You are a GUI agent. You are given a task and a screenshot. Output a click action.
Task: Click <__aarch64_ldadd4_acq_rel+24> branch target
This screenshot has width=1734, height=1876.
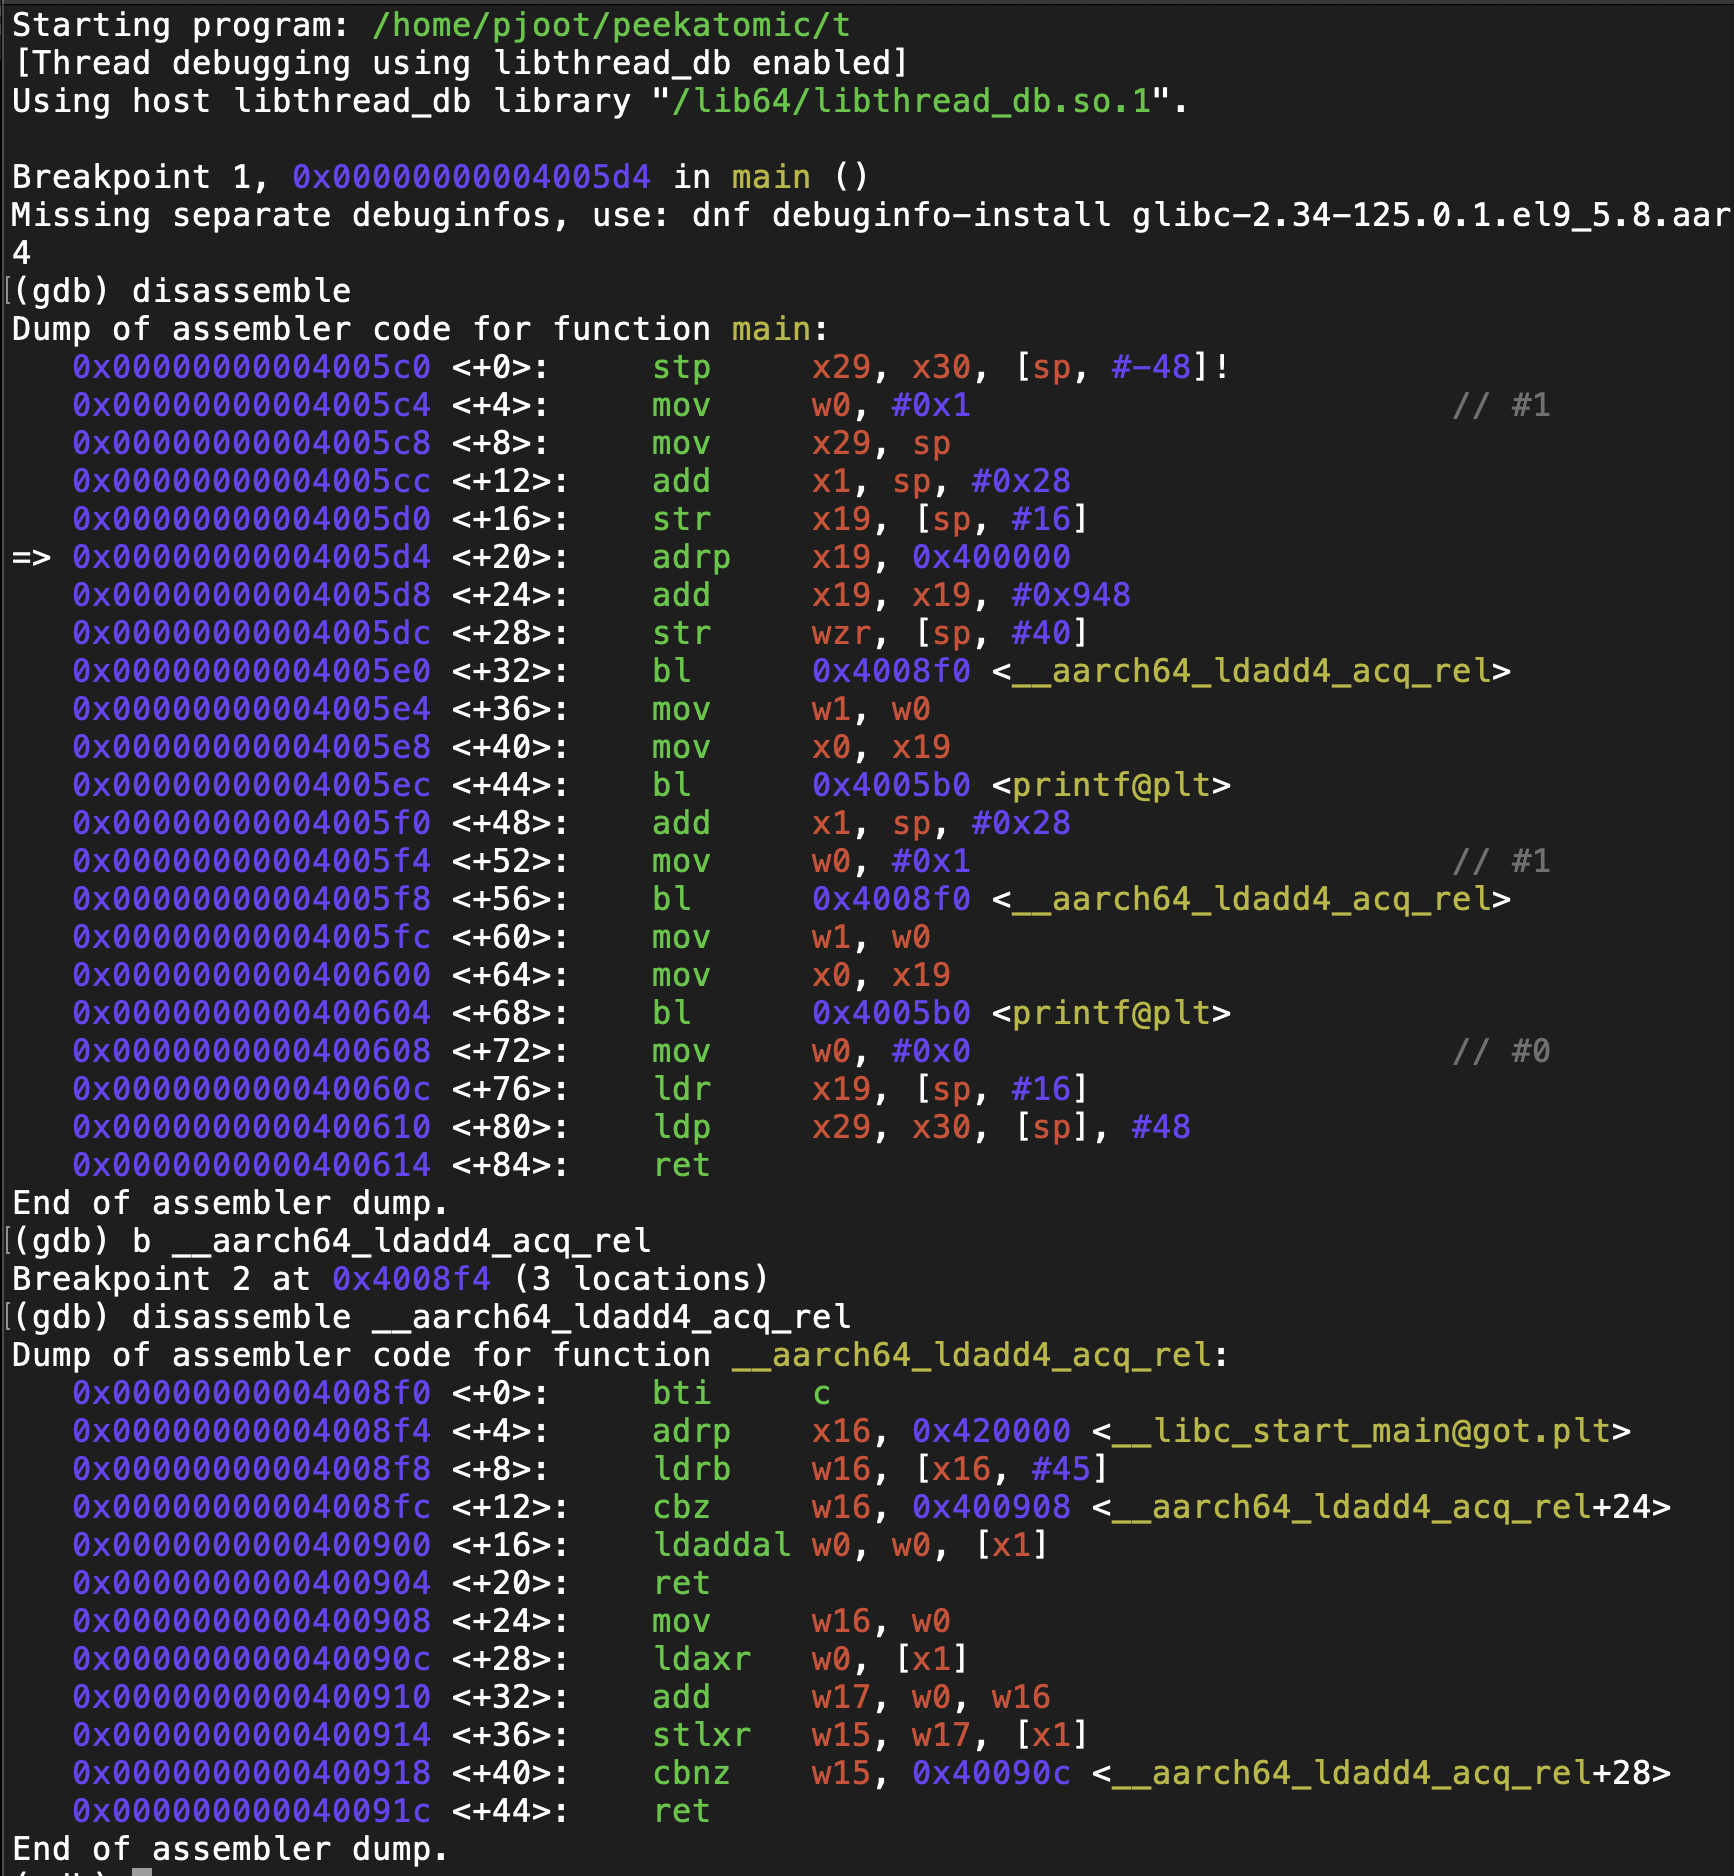pyautogui.click(x=1381, y=1507)
